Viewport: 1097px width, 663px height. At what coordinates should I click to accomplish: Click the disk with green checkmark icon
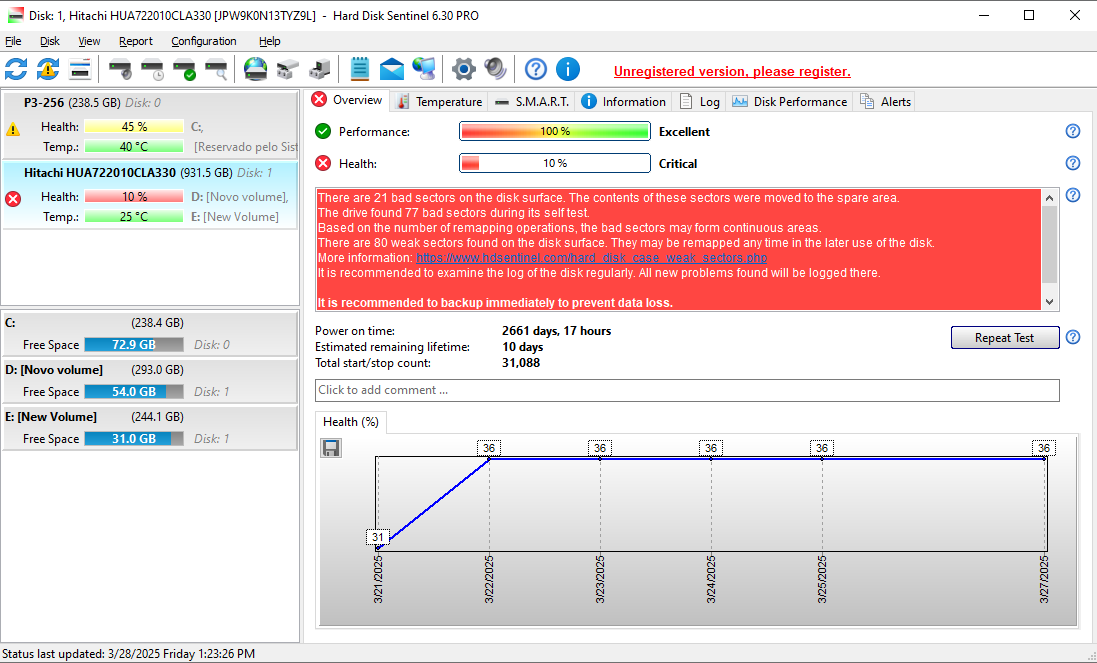pyautogui.click(x=185, y=69)
